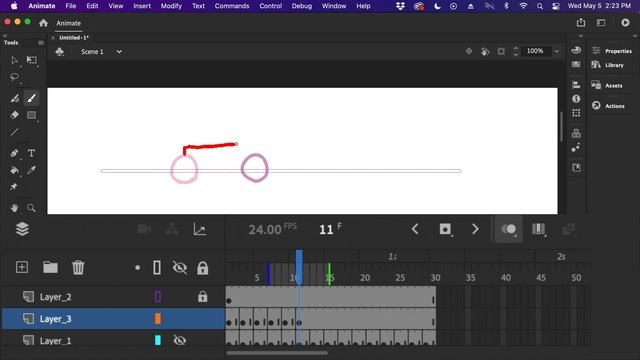Screen dimensions: 640x360
Task: Click Layer_3 orange color swatch
Action: tap(158, 318)
